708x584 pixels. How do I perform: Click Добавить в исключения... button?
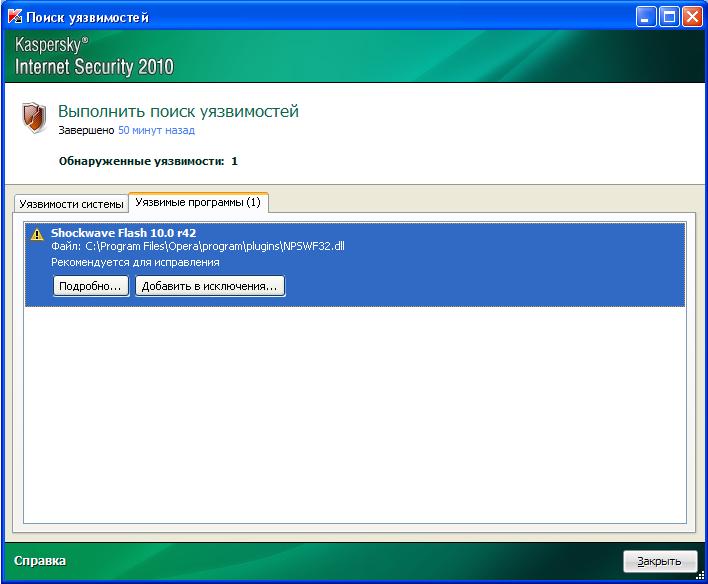pos(210,286)
